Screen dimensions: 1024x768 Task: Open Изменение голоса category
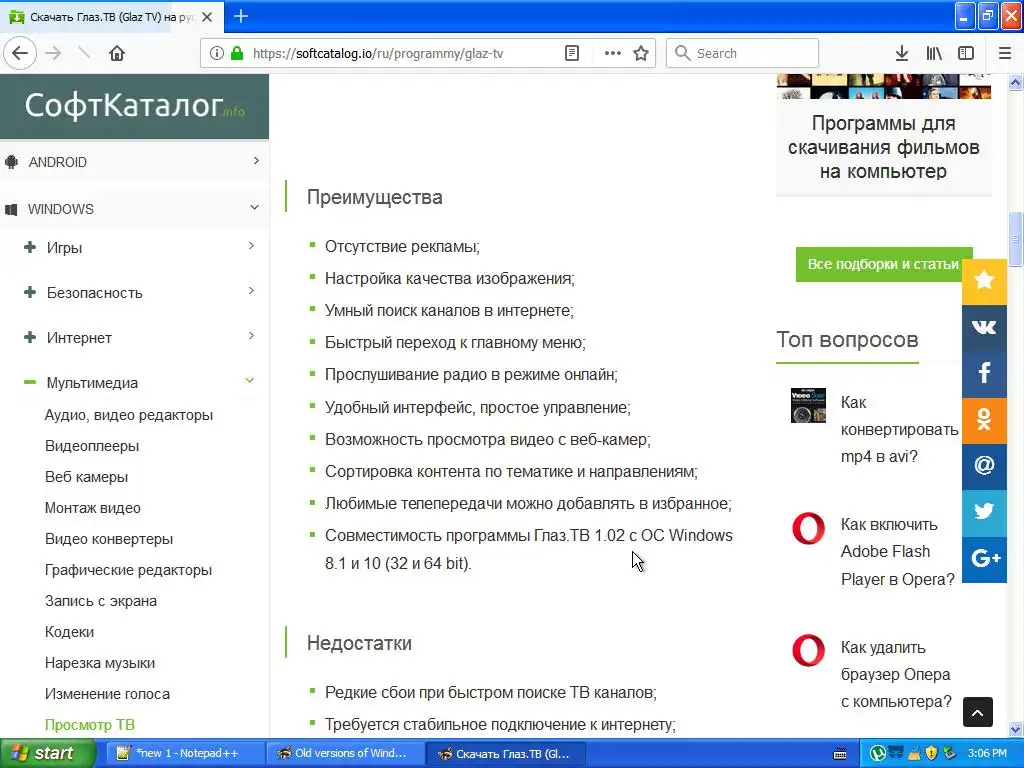pos(107,694)
